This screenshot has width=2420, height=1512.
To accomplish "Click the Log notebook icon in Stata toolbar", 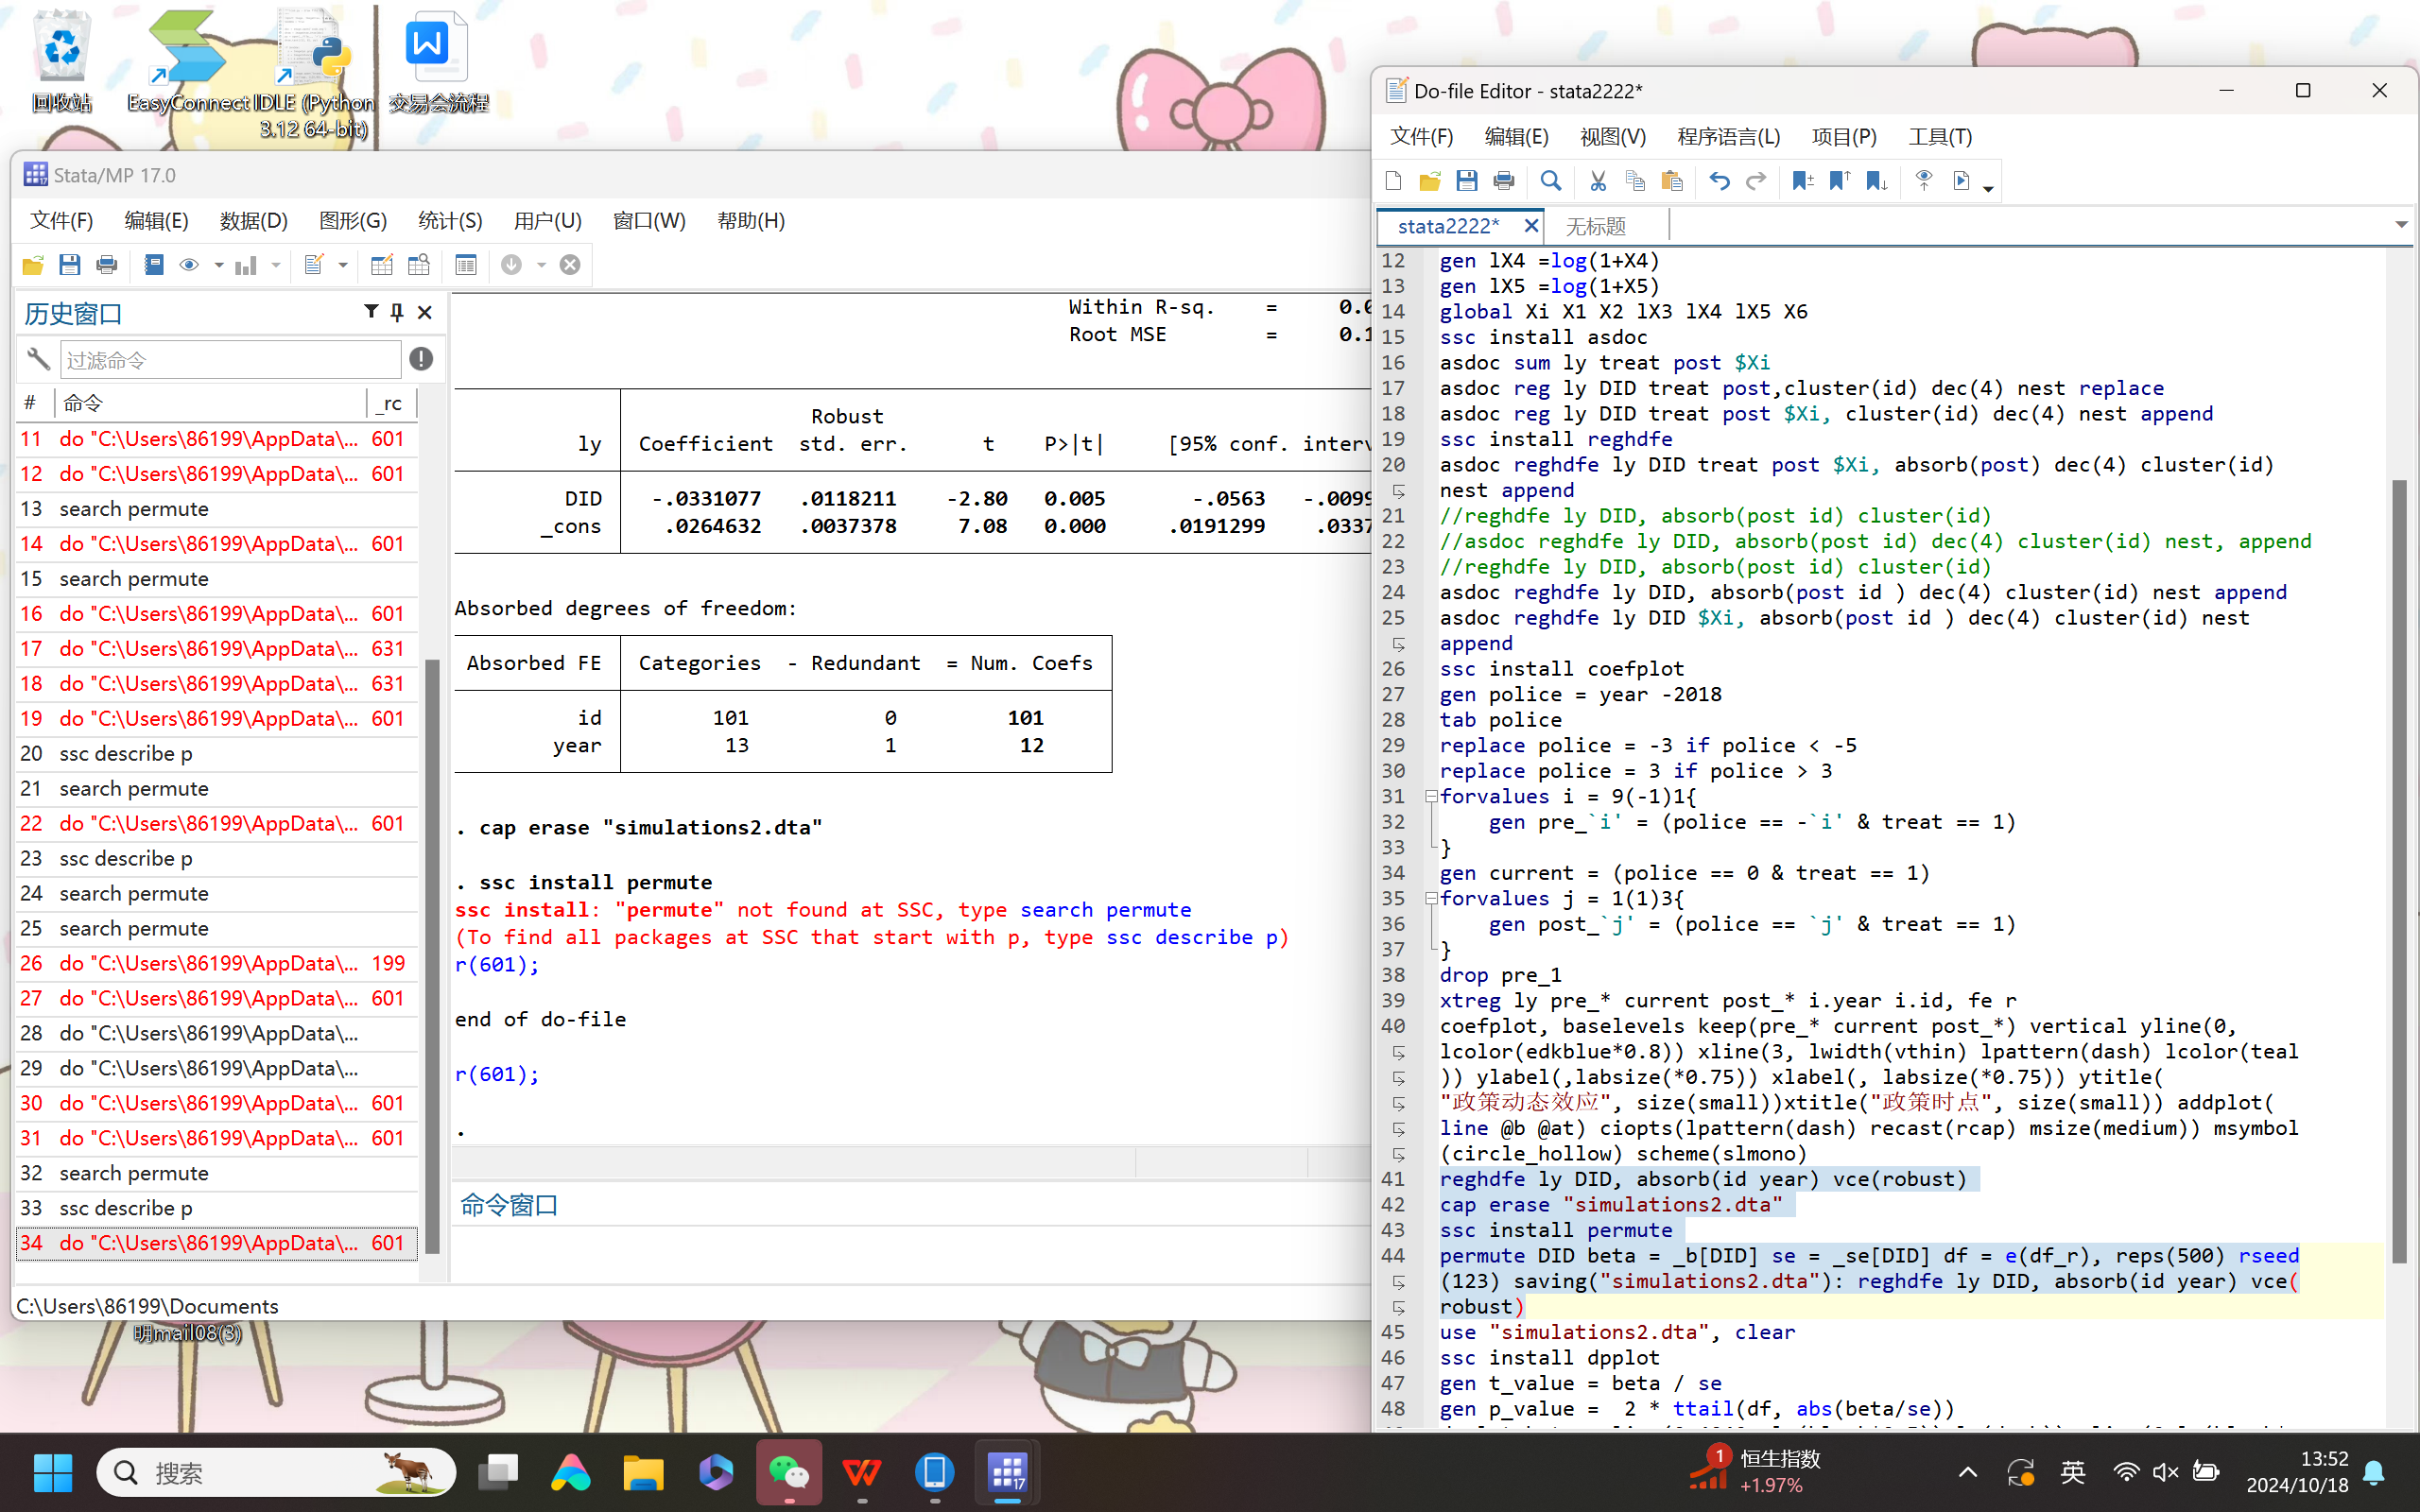I will tap(153, 265).
